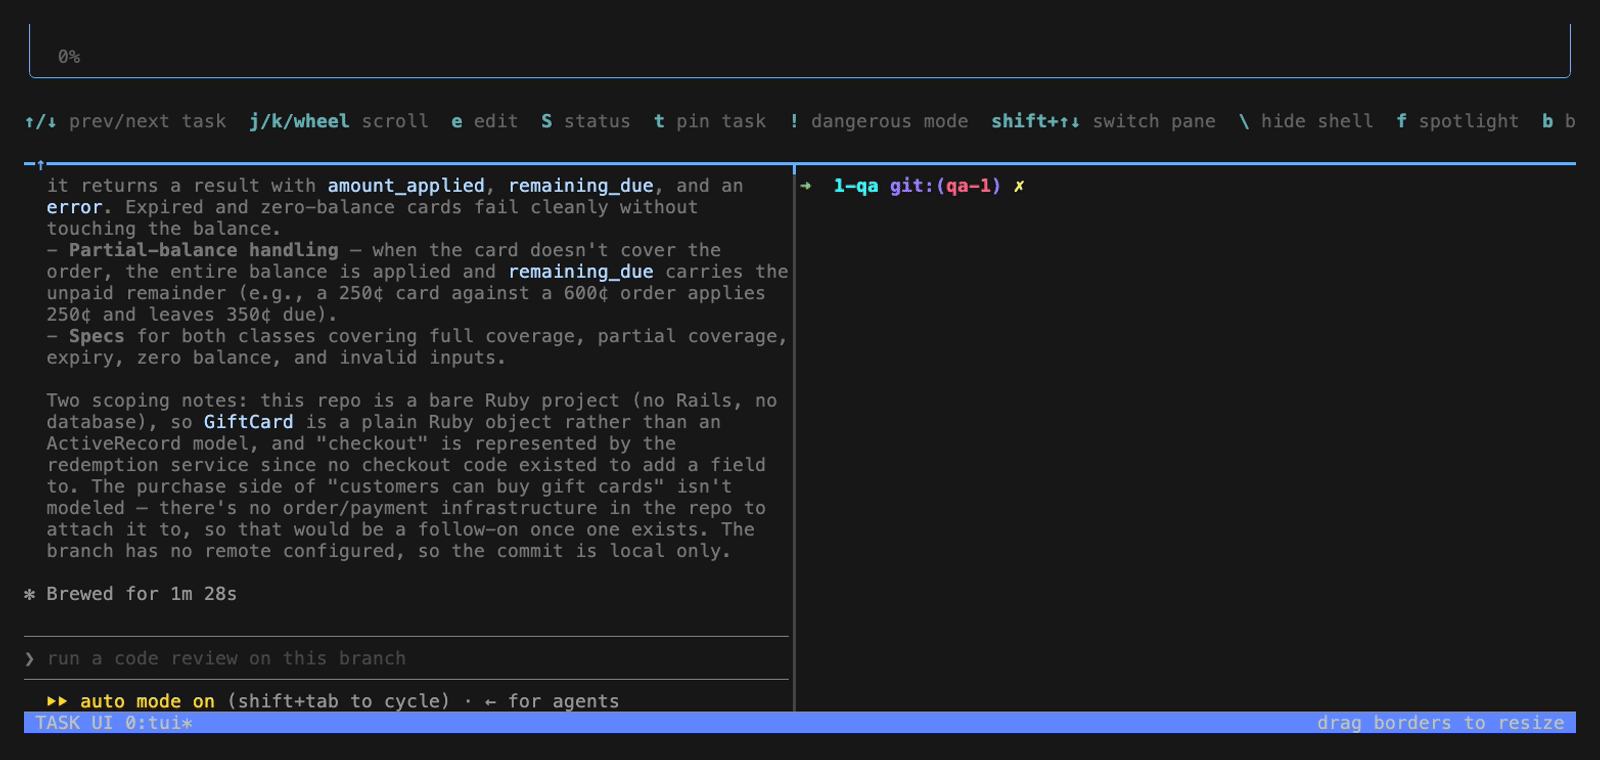Image resolution: width=1600 pixels, height=760 pixels.
Task: Click the 'TASK UI' label in status bar
Action: (x=74, y=722)
